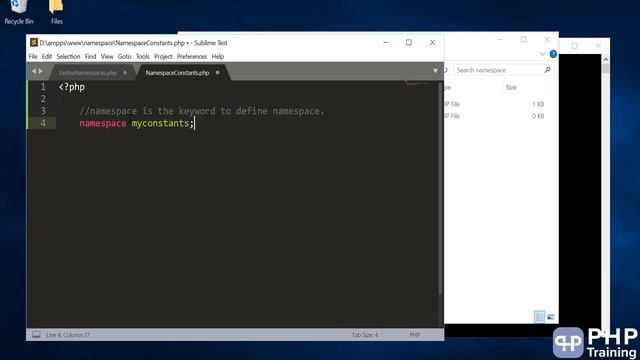
Task: Open the Goto menu
Action: pos(124,56)
